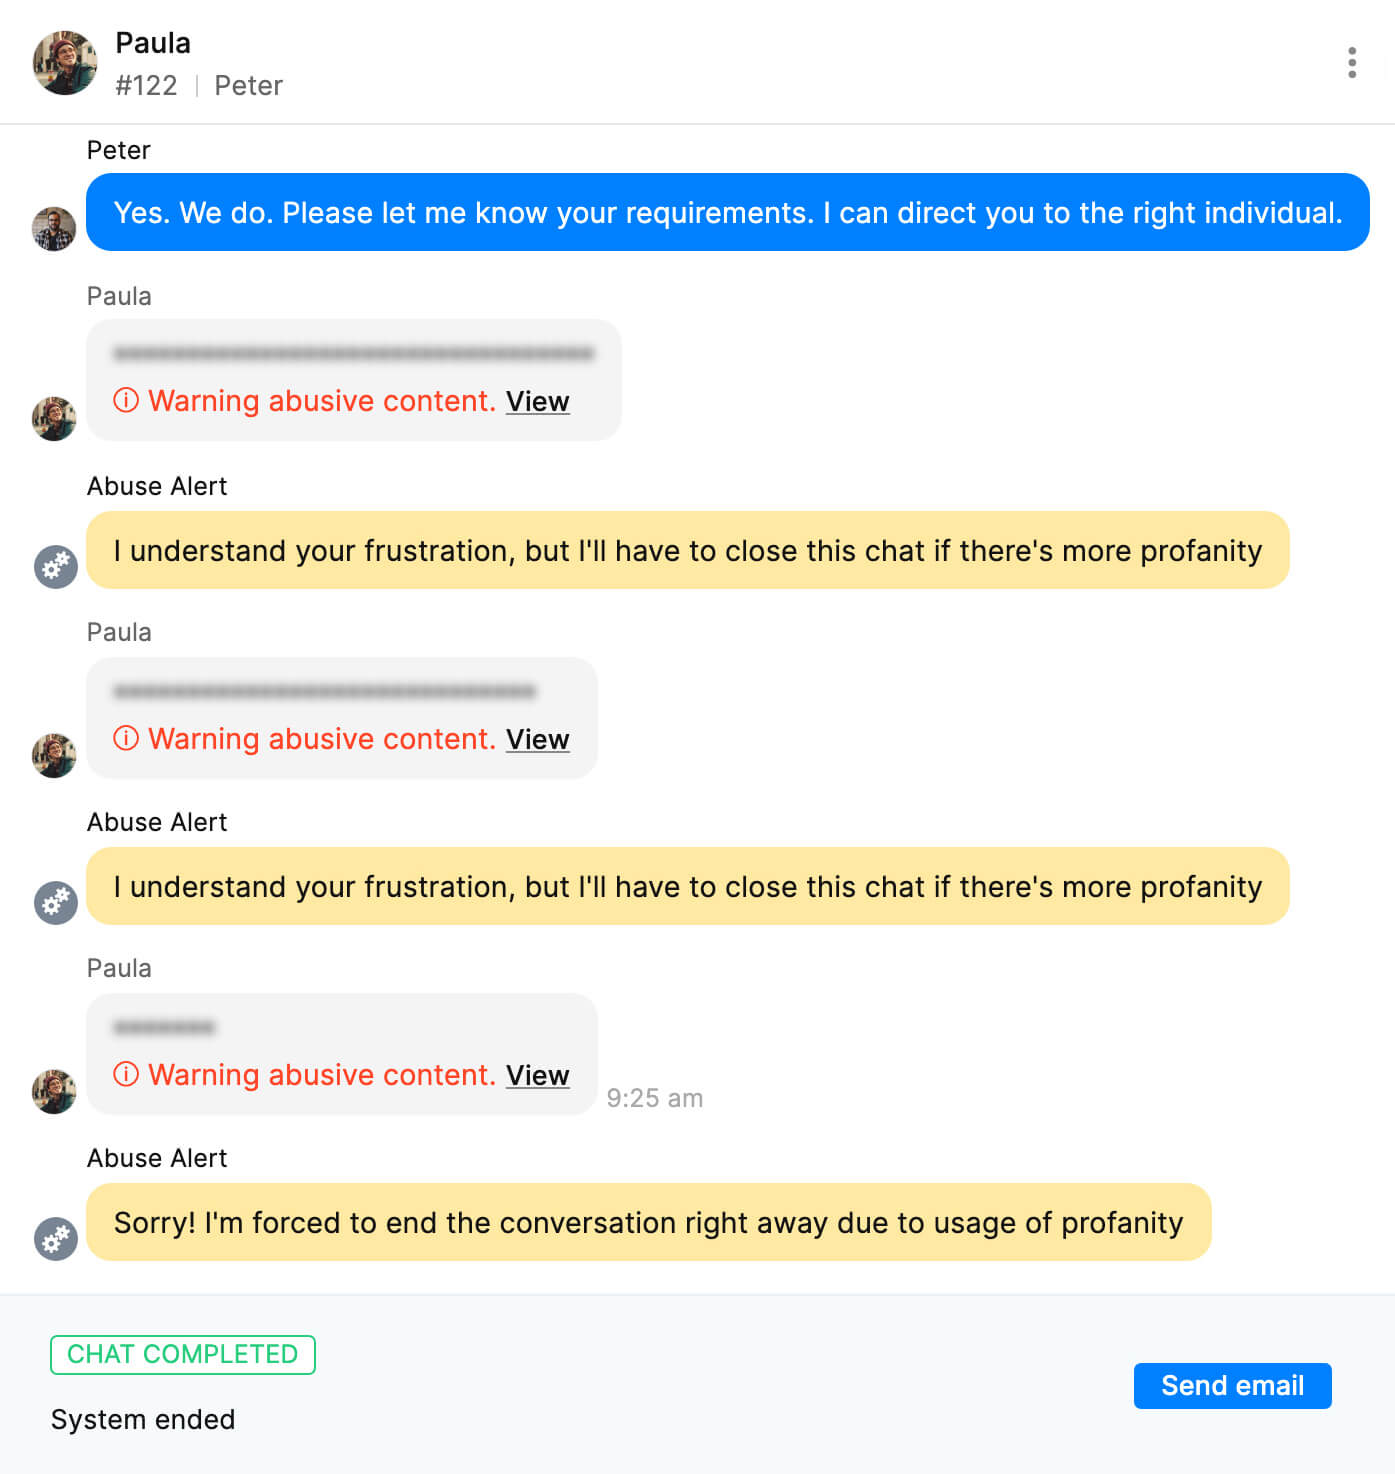The height and width of the screenshot is (1474, 1395).
Task: Click the warning info icon in 9:25 am message
Action: [126, 1075]
